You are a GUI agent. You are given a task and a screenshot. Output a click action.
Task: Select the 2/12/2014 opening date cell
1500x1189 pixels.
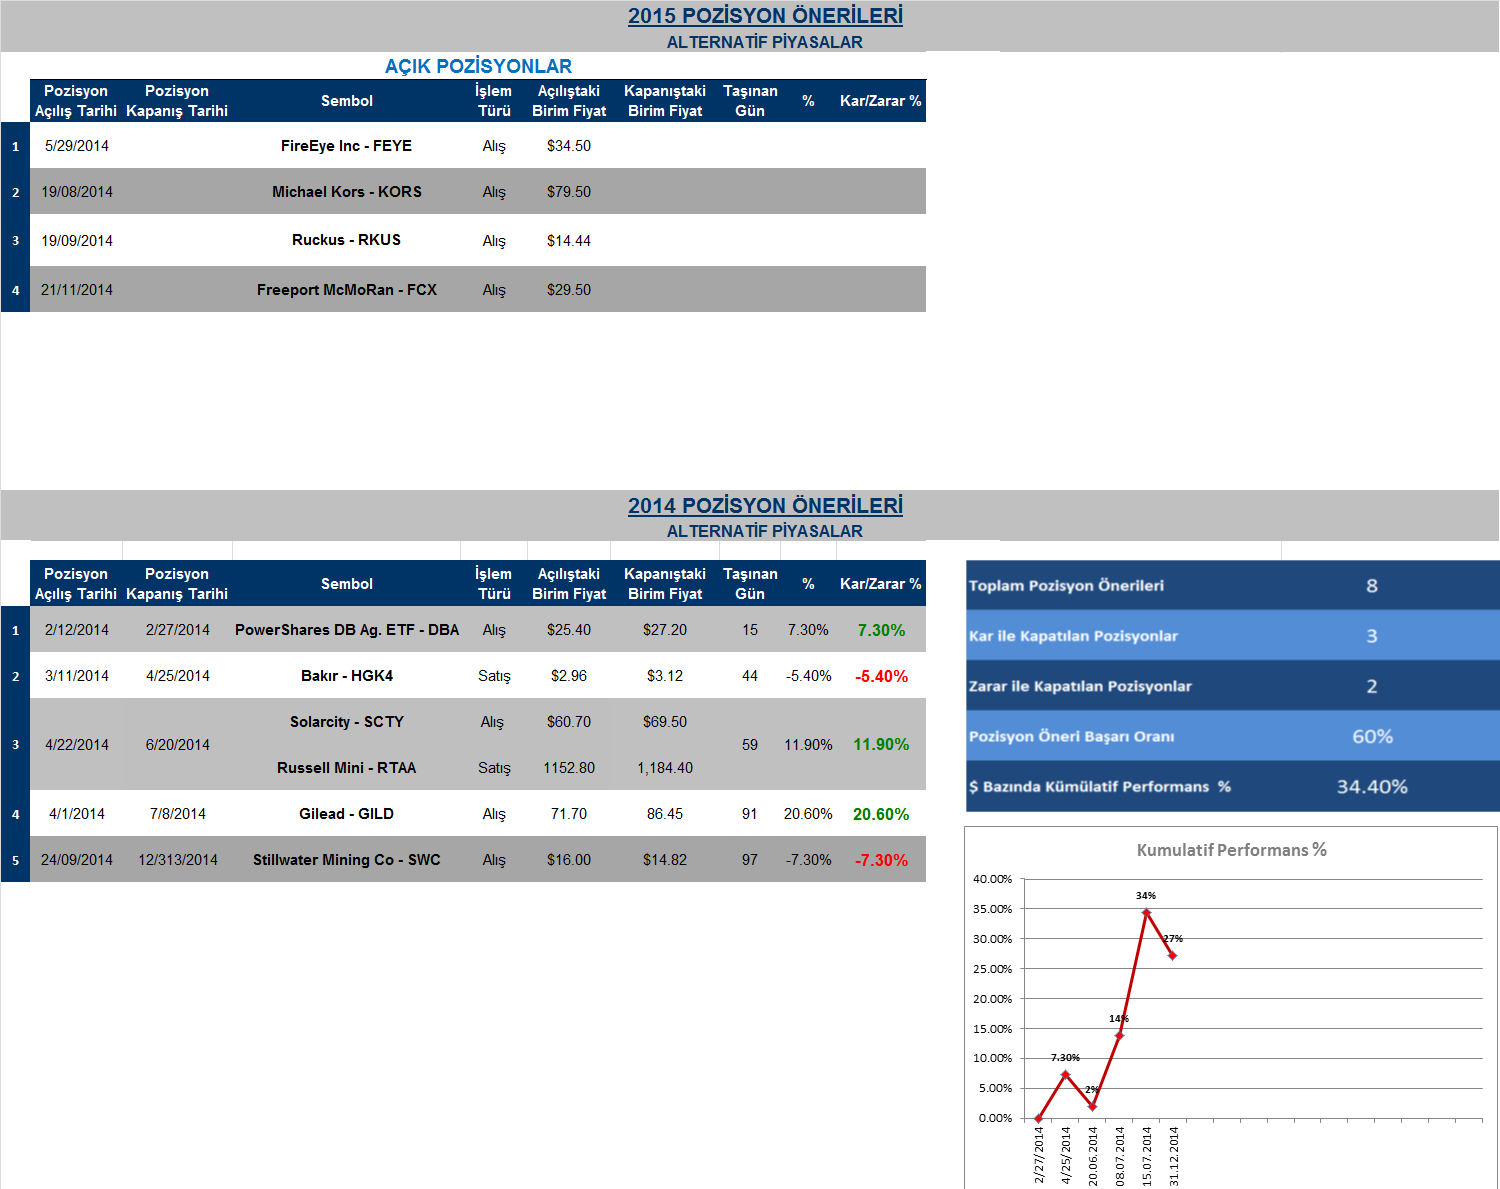(x=77, y=630)
